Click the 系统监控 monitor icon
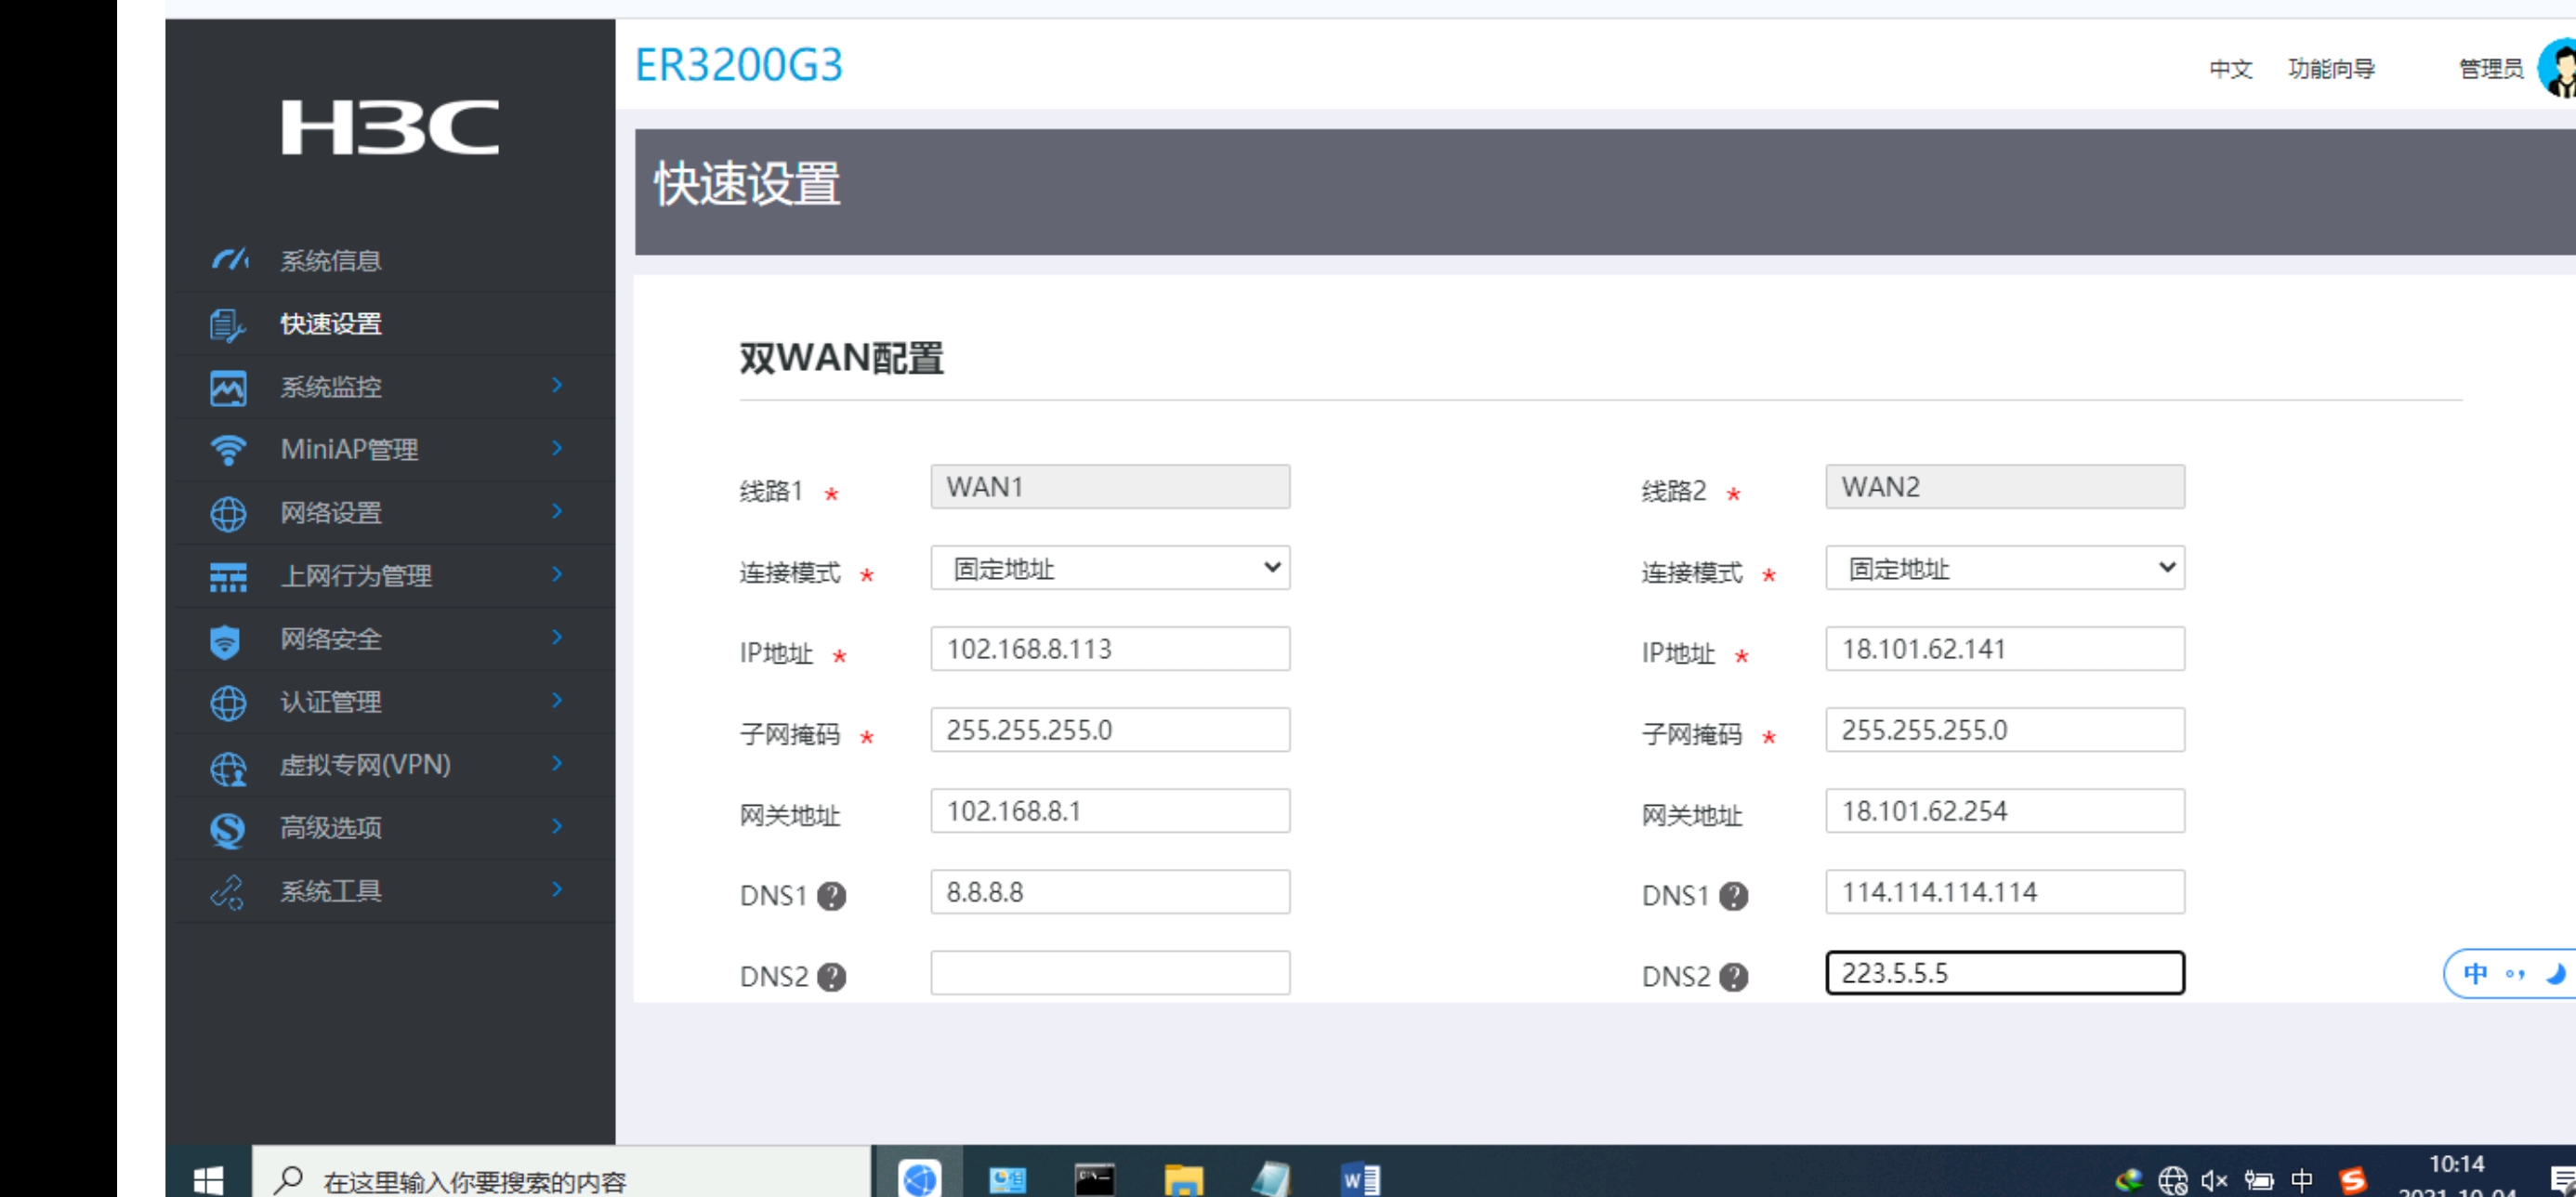The height and width of the screenshot is (1197, 2576). pos(228,388)
